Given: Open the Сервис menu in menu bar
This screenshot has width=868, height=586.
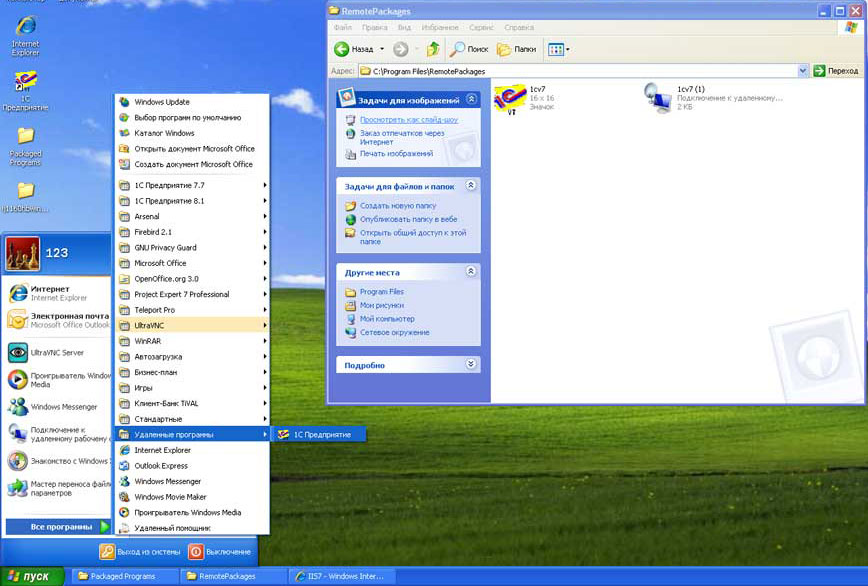Looking at the screenshot, I should [x=481, y=28].
